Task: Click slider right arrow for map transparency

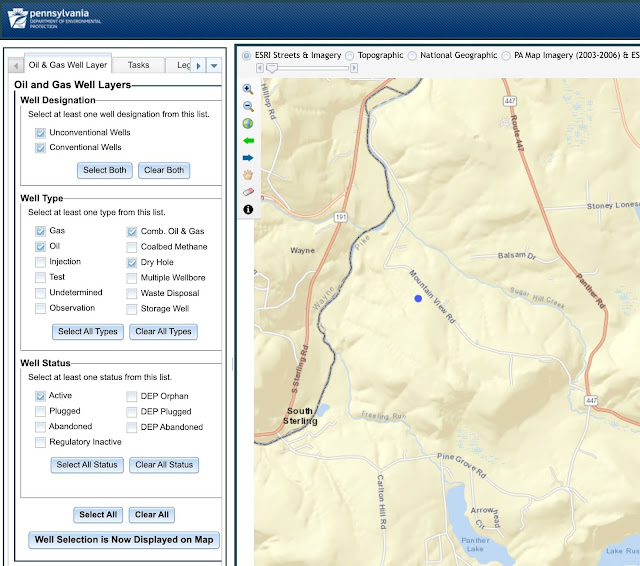Action: (x=354, y=68)
